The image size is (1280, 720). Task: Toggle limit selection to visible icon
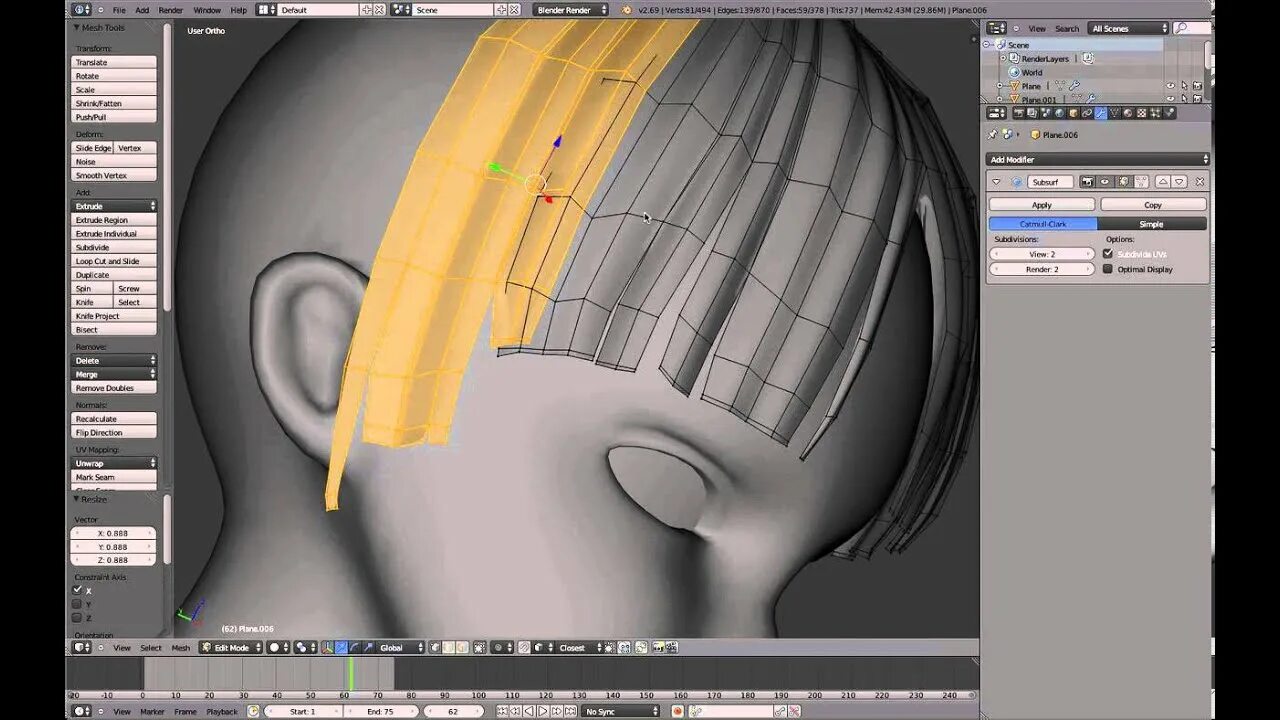click(479, 648)
